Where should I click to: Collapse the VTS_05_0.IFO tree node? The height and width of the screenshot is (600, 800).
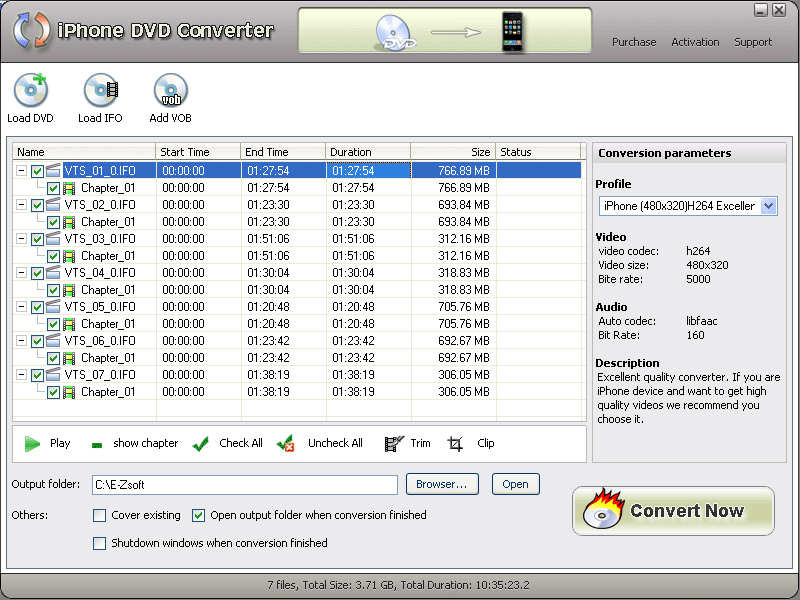coord(21,306)
